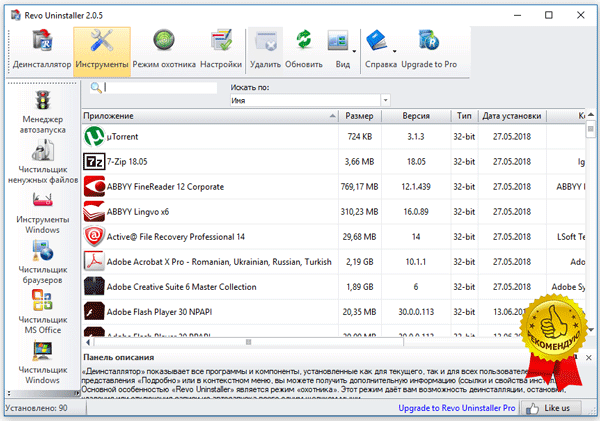Click version 16.0.89 cell
This screenshot has height=421, width=600.
pyautogui.click(x=416, y=212)
